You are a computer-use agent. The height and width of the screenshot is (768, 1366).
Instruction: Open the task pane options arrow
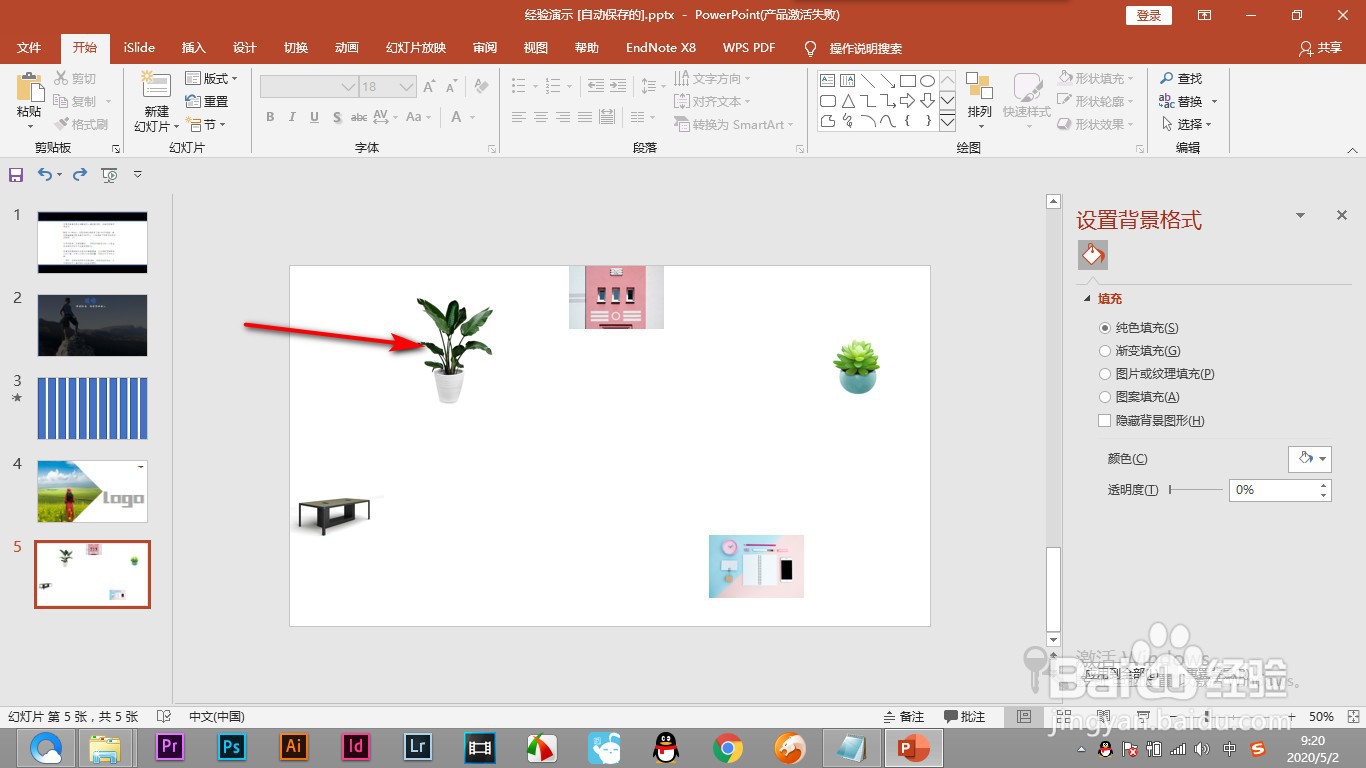(x=1300, y=215)
